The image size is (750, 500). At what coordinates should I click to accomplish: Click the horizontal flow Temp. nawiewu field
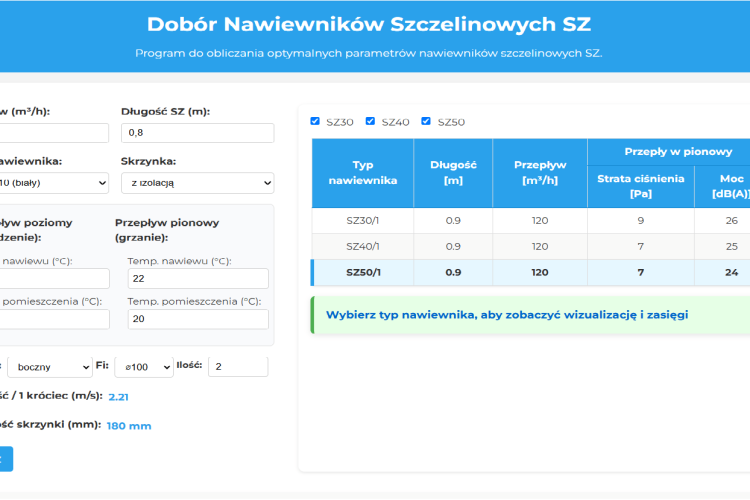54,278
